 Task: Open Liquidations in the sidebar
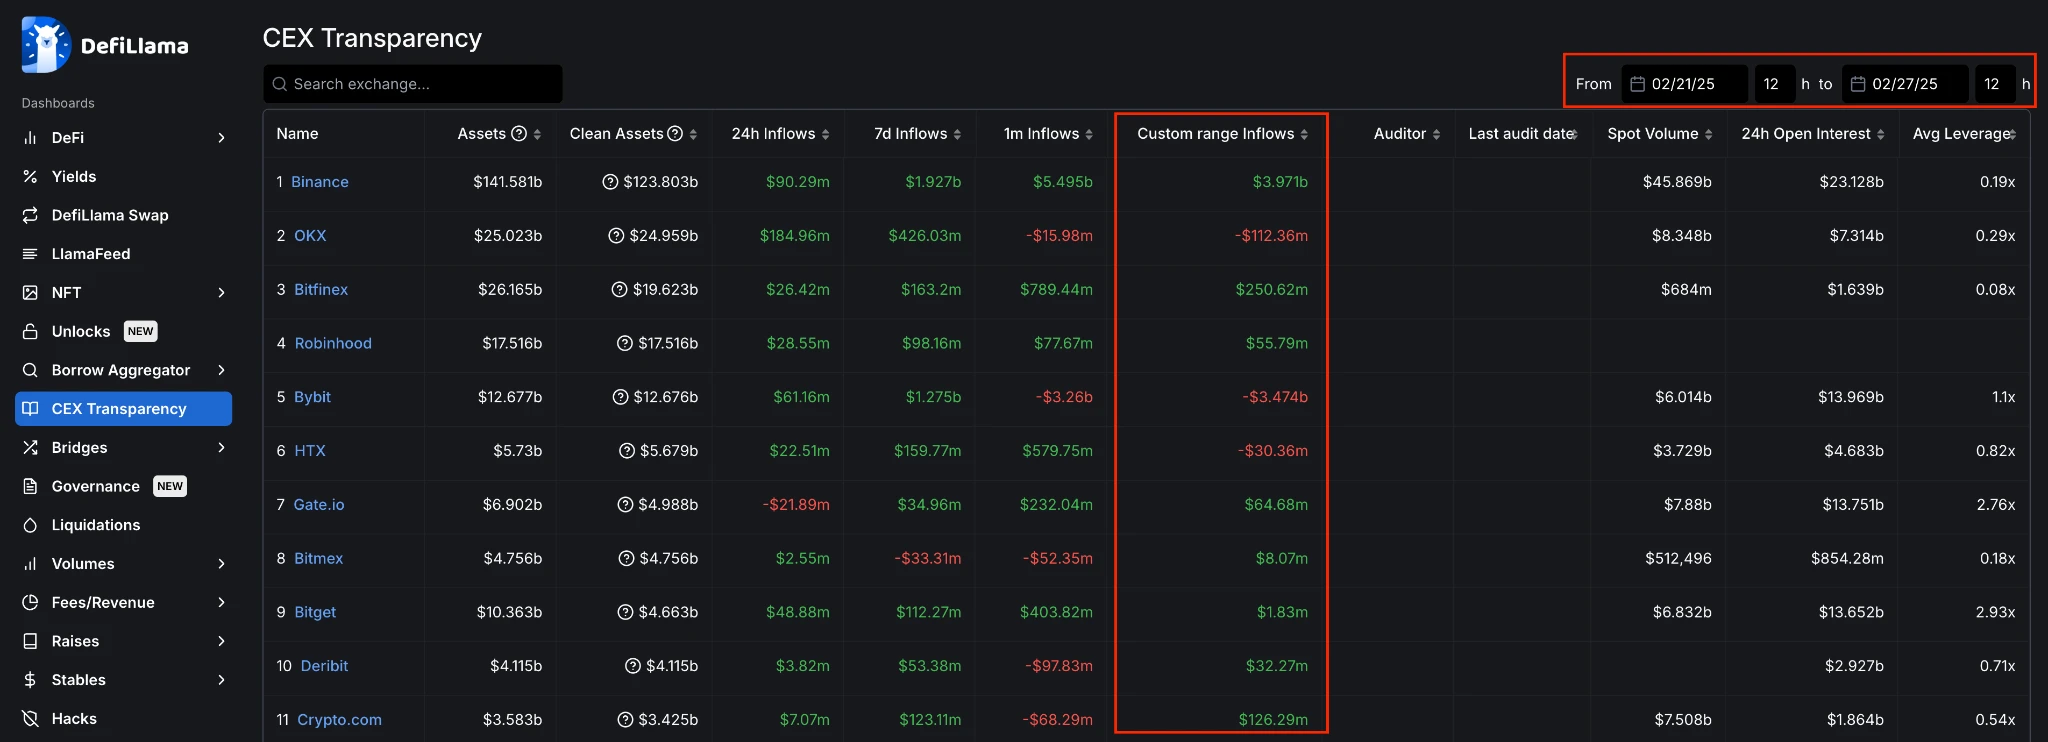[x=95, y=525]
